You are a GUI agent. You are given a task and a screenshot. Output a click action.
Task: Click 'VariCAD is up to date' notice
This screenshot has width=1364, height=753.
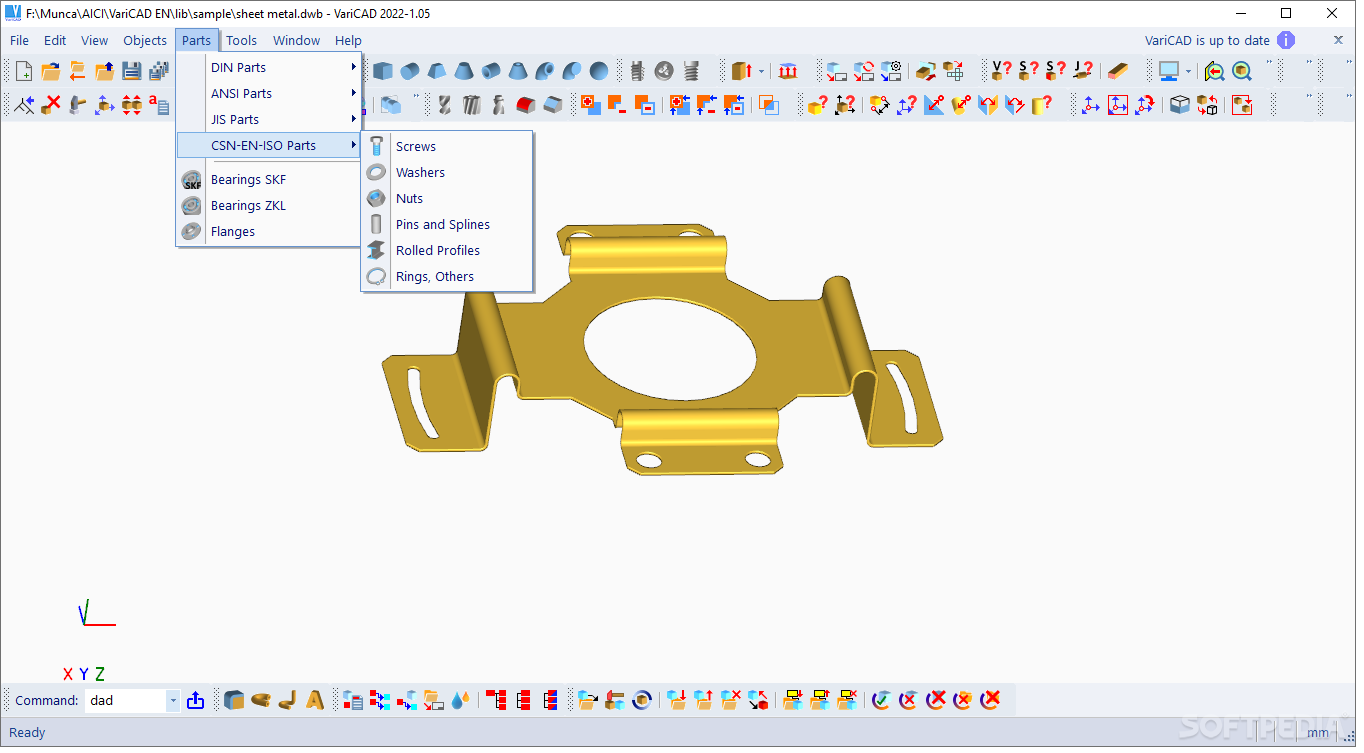(1207, 40)
